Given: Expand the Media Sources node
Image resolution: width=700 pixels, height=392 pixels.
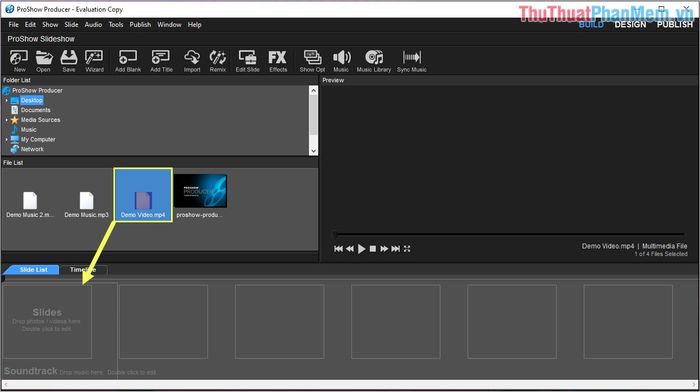Looking at the screenshot, I should [6, 120].
